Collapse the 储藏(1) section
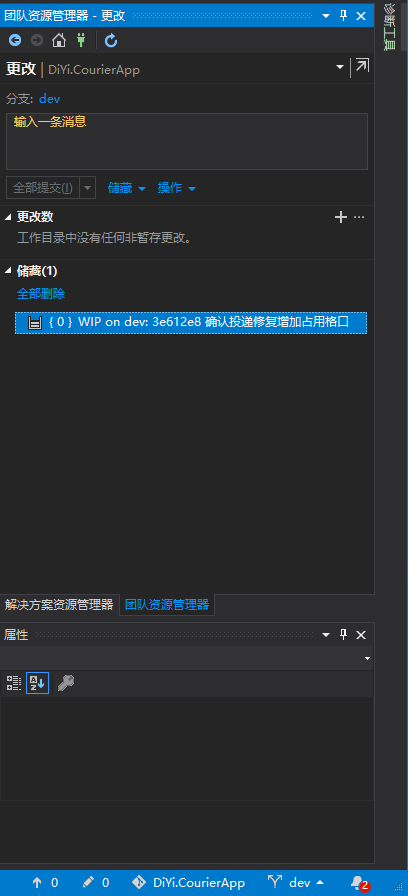The image size is (408, 896). tap(8, 271)
